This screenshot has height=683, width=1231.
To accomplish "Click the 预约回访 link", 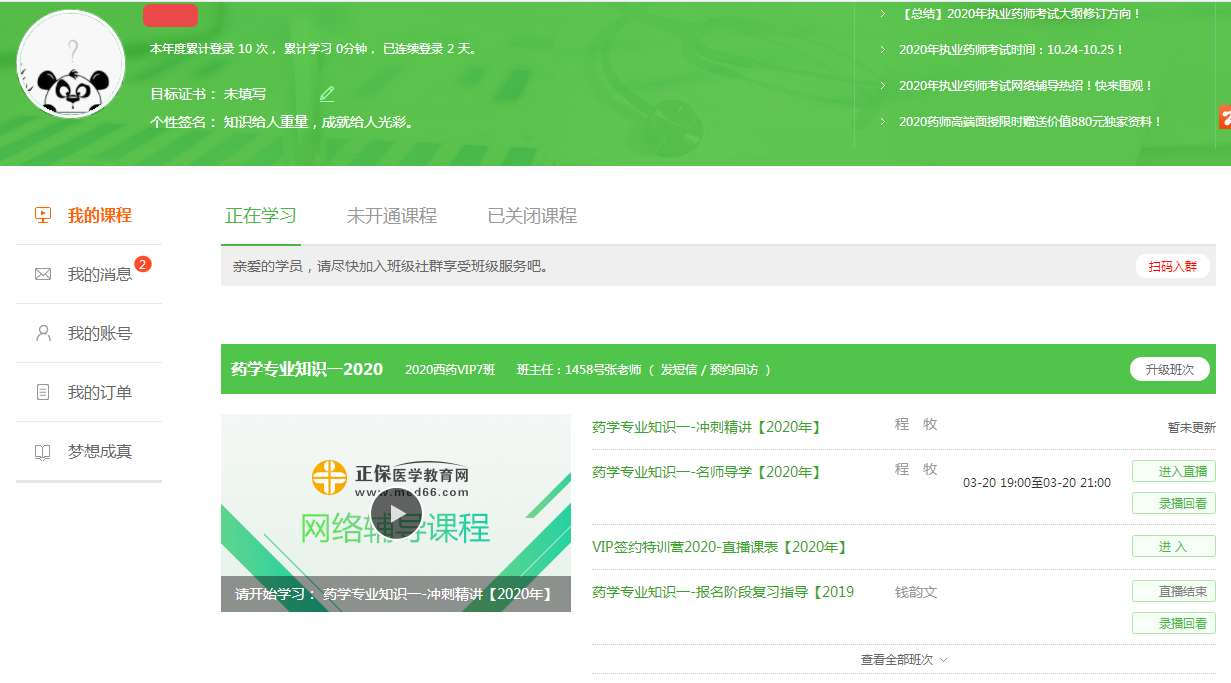I will 736,370.
